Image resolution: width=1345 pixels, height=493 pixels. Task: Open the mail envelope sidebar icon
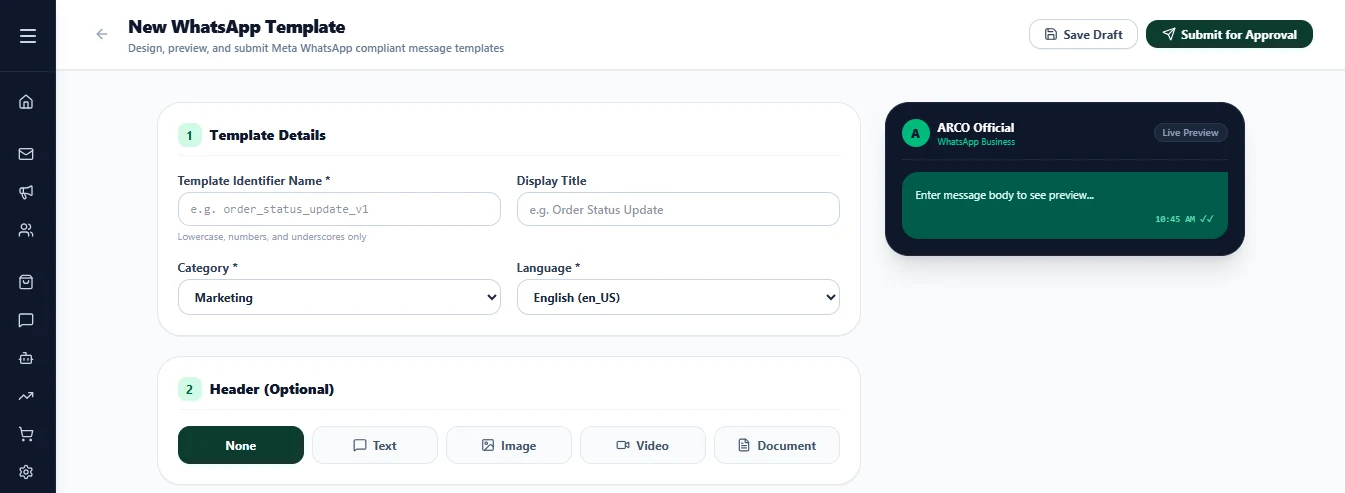pyautogui.click(x=27, y=154)
